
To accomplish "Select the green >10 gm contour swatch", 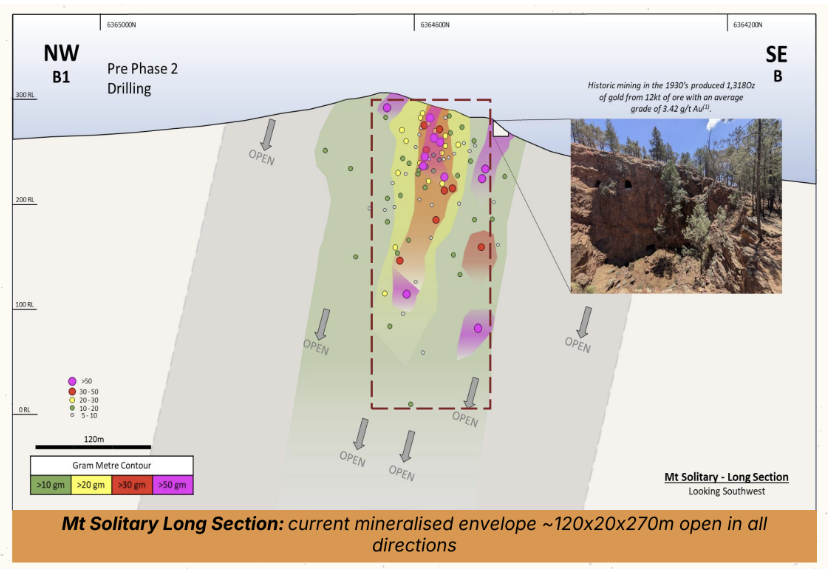I will click(51, 485).
